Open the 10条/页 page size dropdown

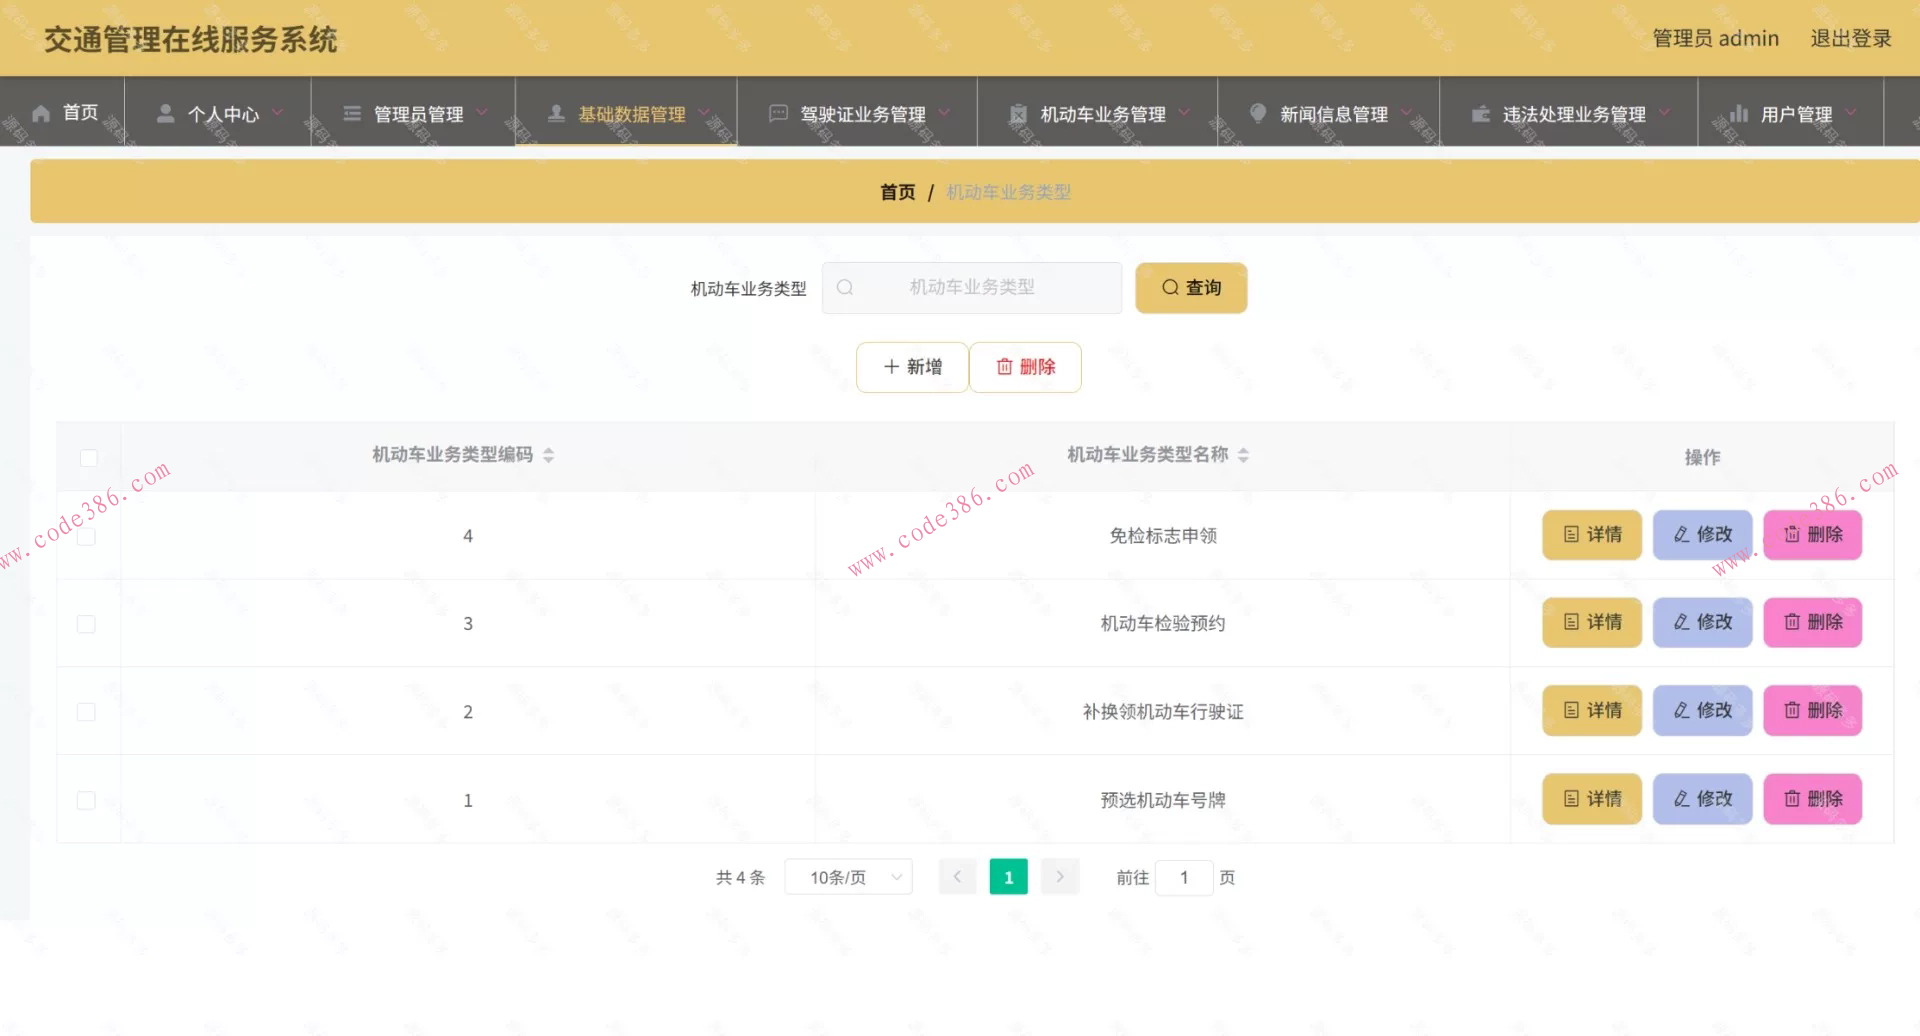pyautogui.click(x=848, y=877)
